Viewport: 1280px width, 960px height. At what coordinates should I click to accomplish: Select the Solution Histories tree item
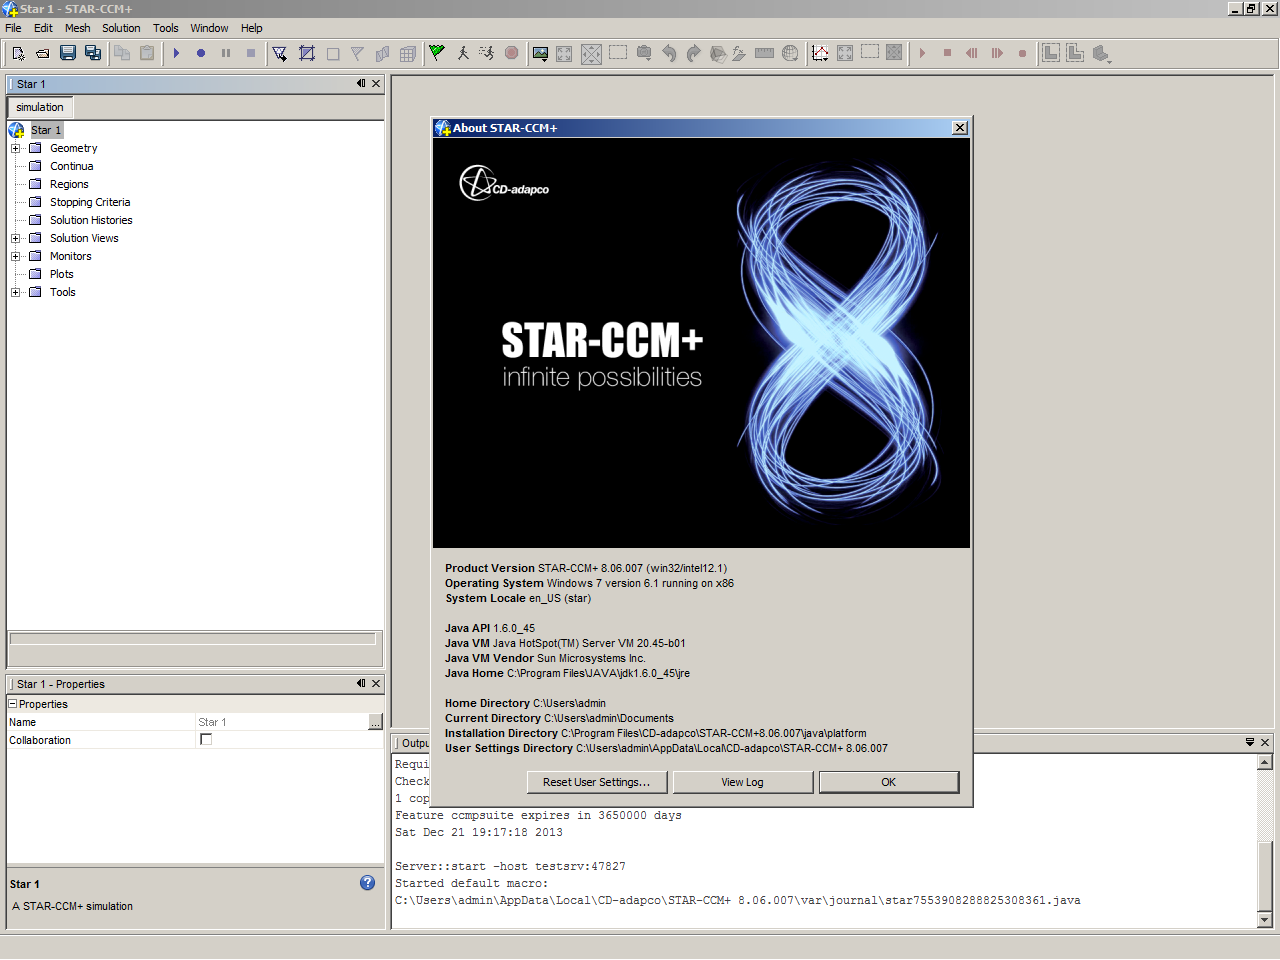(x=91, y=220)
